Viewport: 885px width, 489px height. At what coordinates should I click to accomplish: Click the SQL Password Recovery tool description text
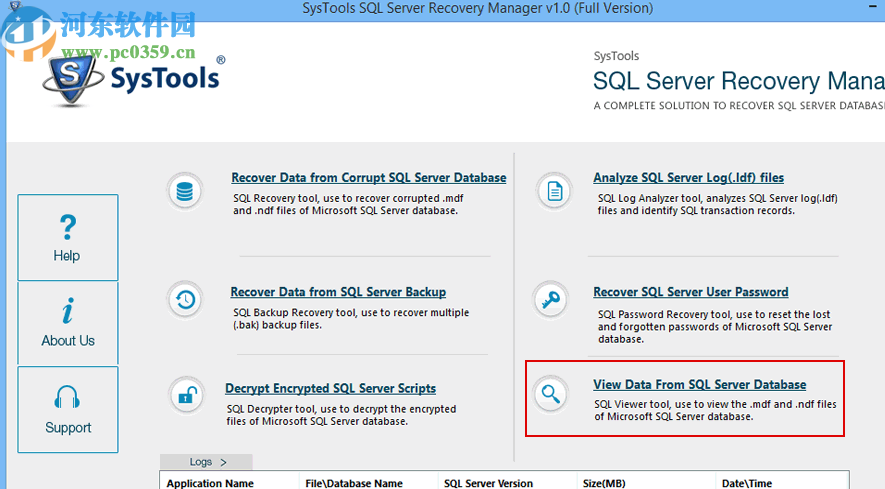pos(715,326)
